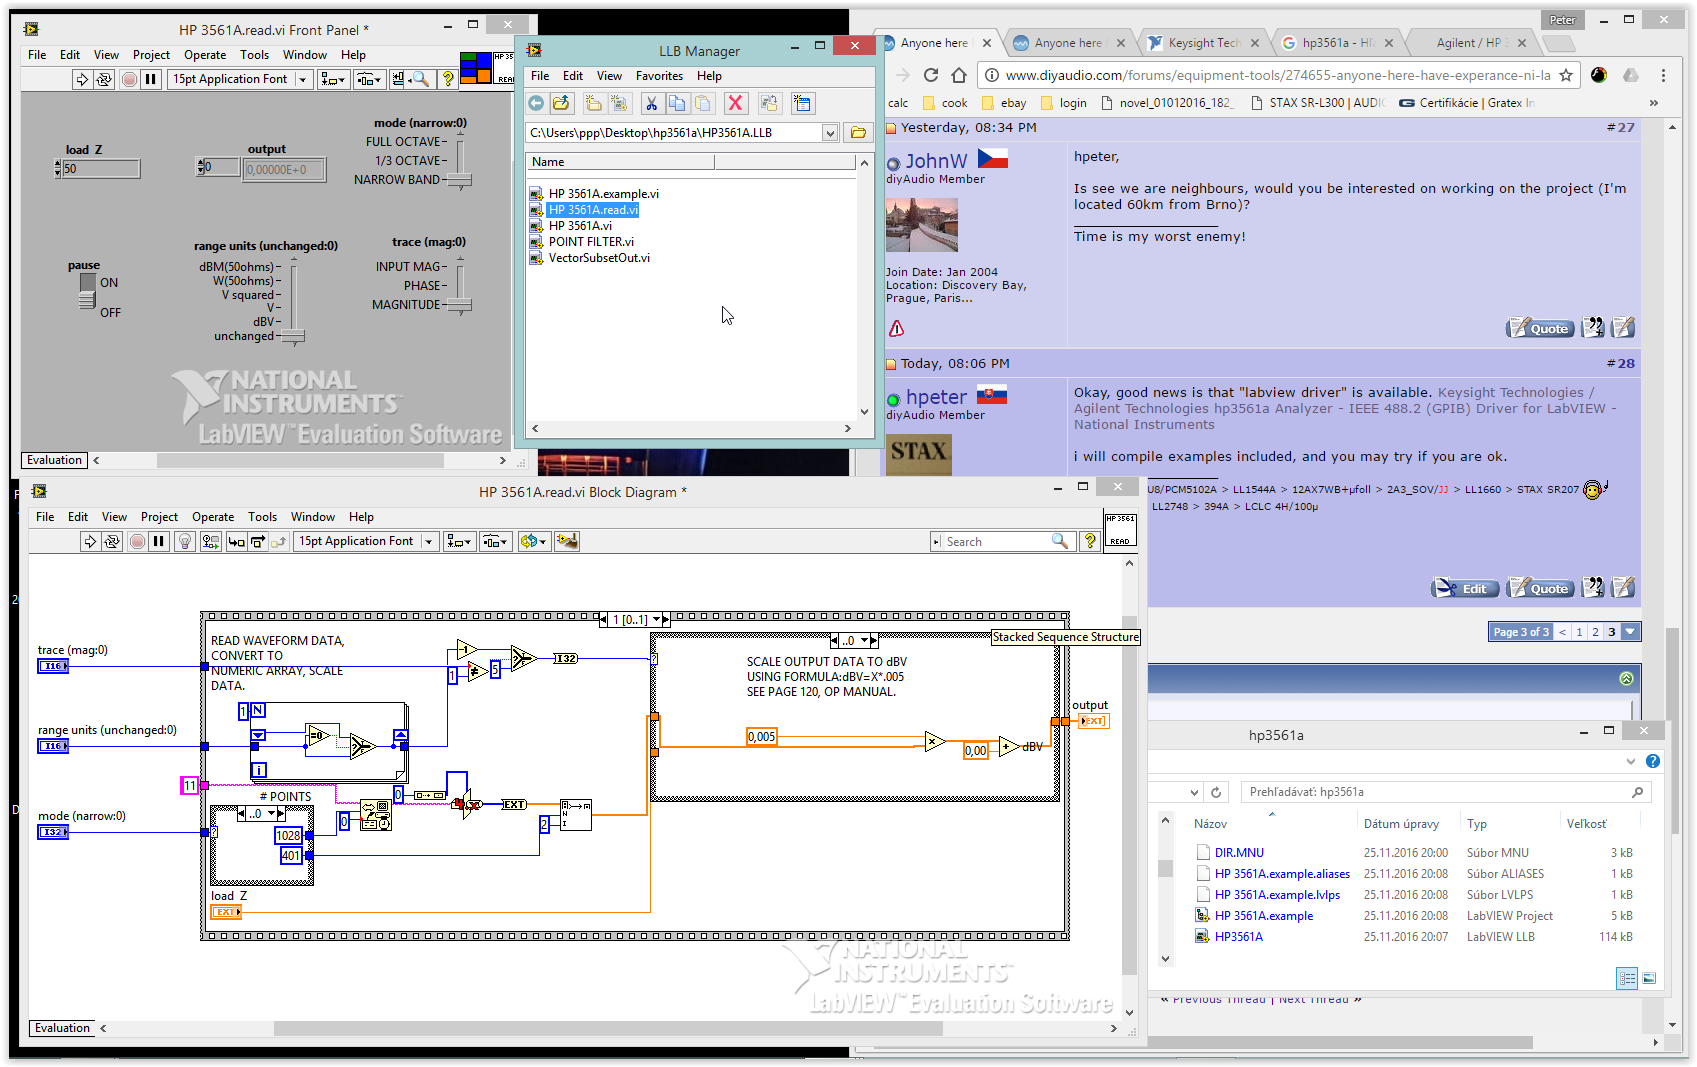Click refresh icon in hp3561a Explorer window
The image size is (1697, 1067).
1216,792
